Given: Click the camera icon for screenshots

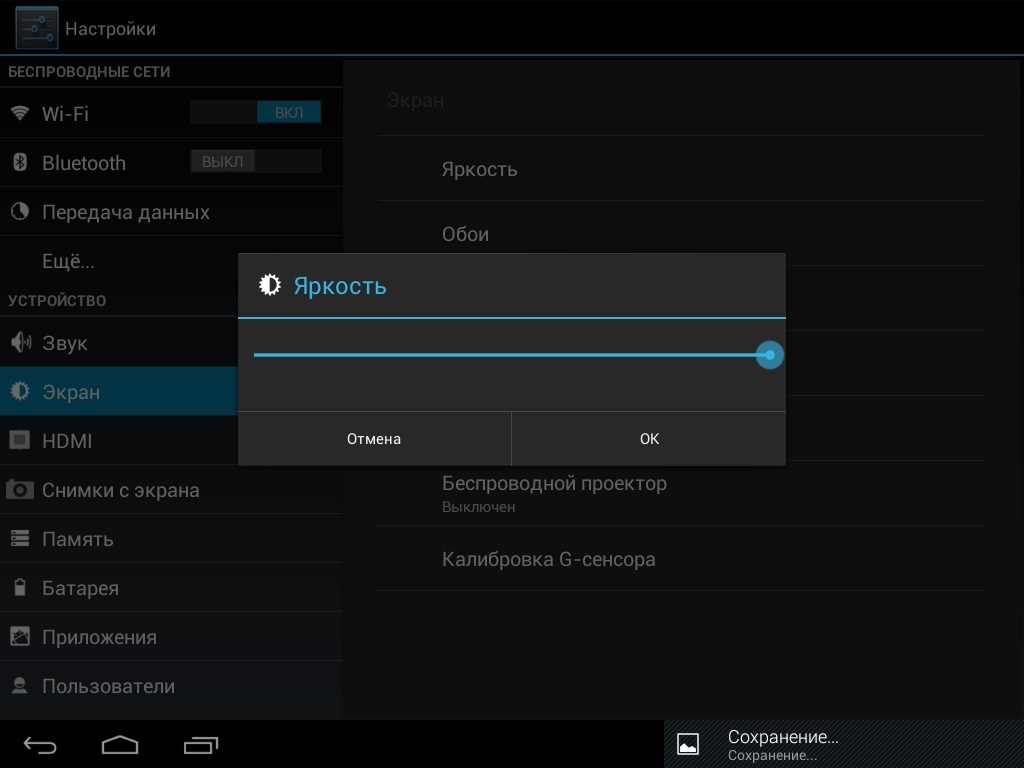Looking at the screenshot, I should click(x=20, y=490).
